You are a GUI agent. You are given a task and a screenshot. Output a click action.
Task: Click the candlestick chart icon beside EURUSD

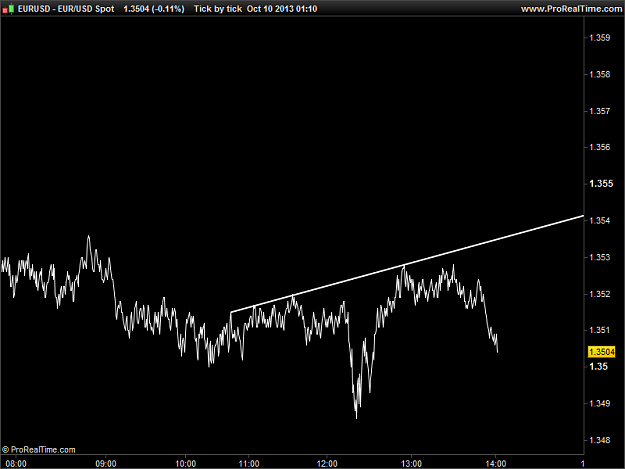coord(8,8)
